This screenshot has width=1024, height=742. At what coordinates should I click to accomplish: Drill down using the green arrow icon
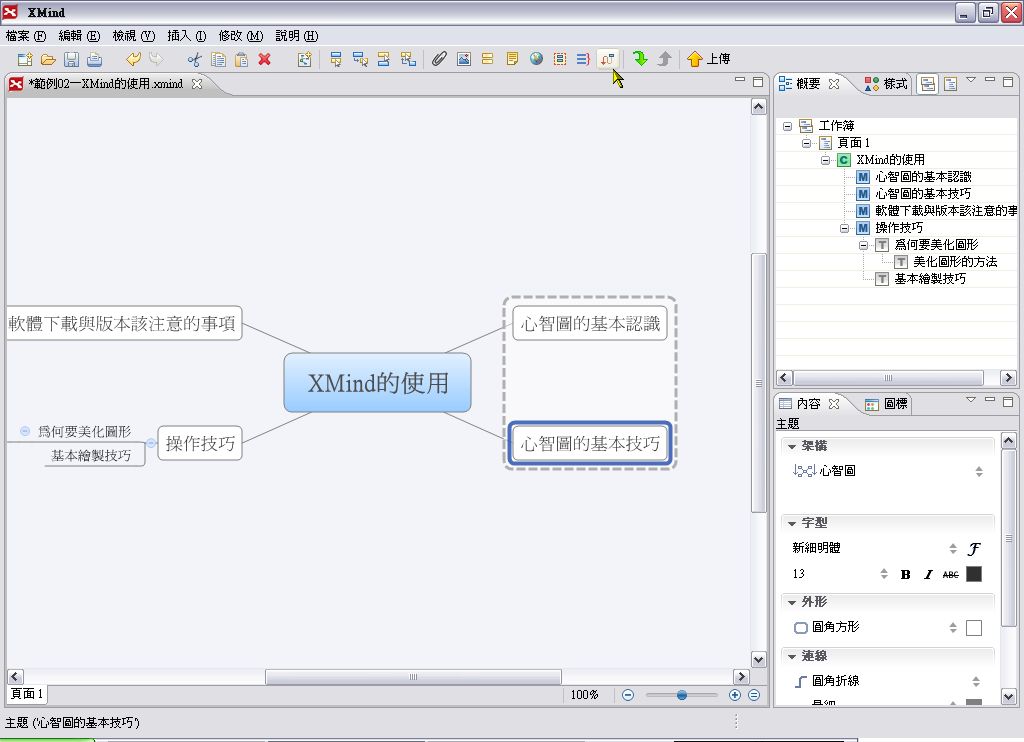640,59
